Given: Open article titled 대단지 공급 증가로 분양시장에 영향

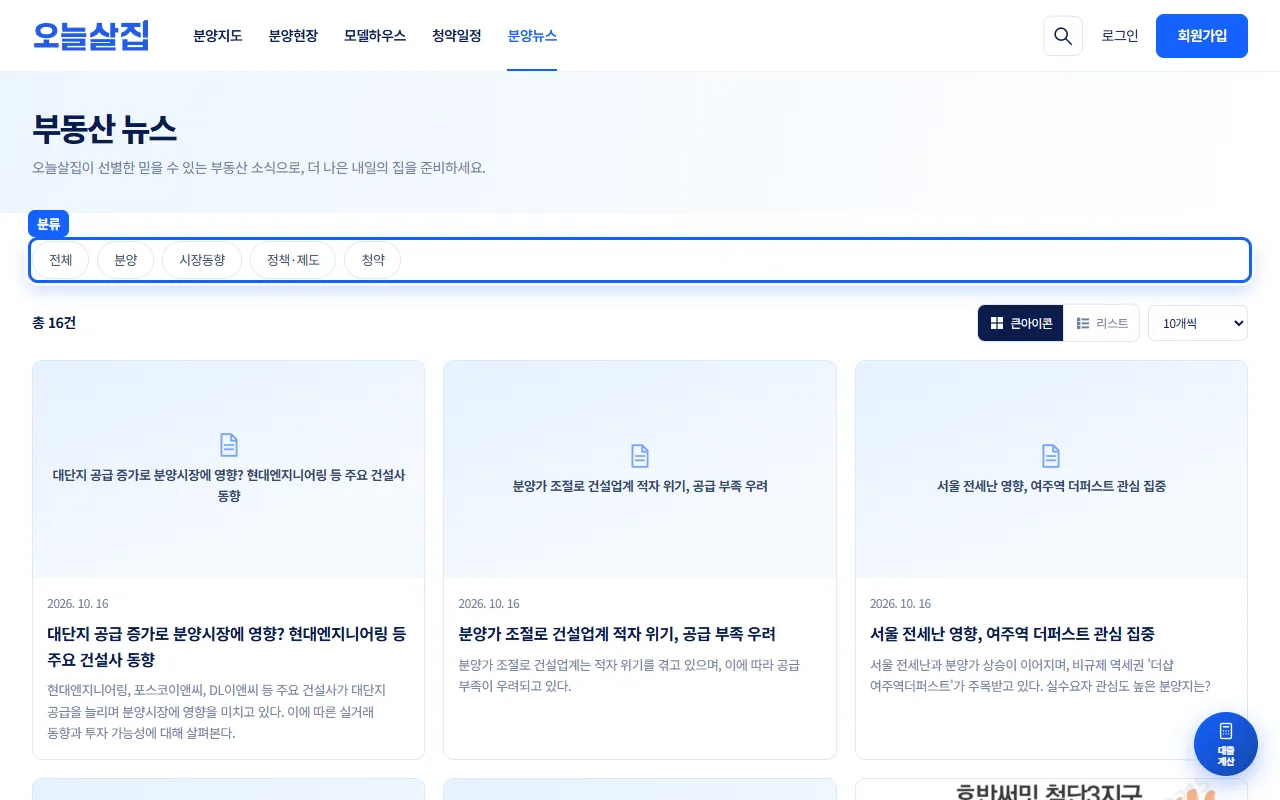Looking at the screenshot, I should [x=227, y=647].
